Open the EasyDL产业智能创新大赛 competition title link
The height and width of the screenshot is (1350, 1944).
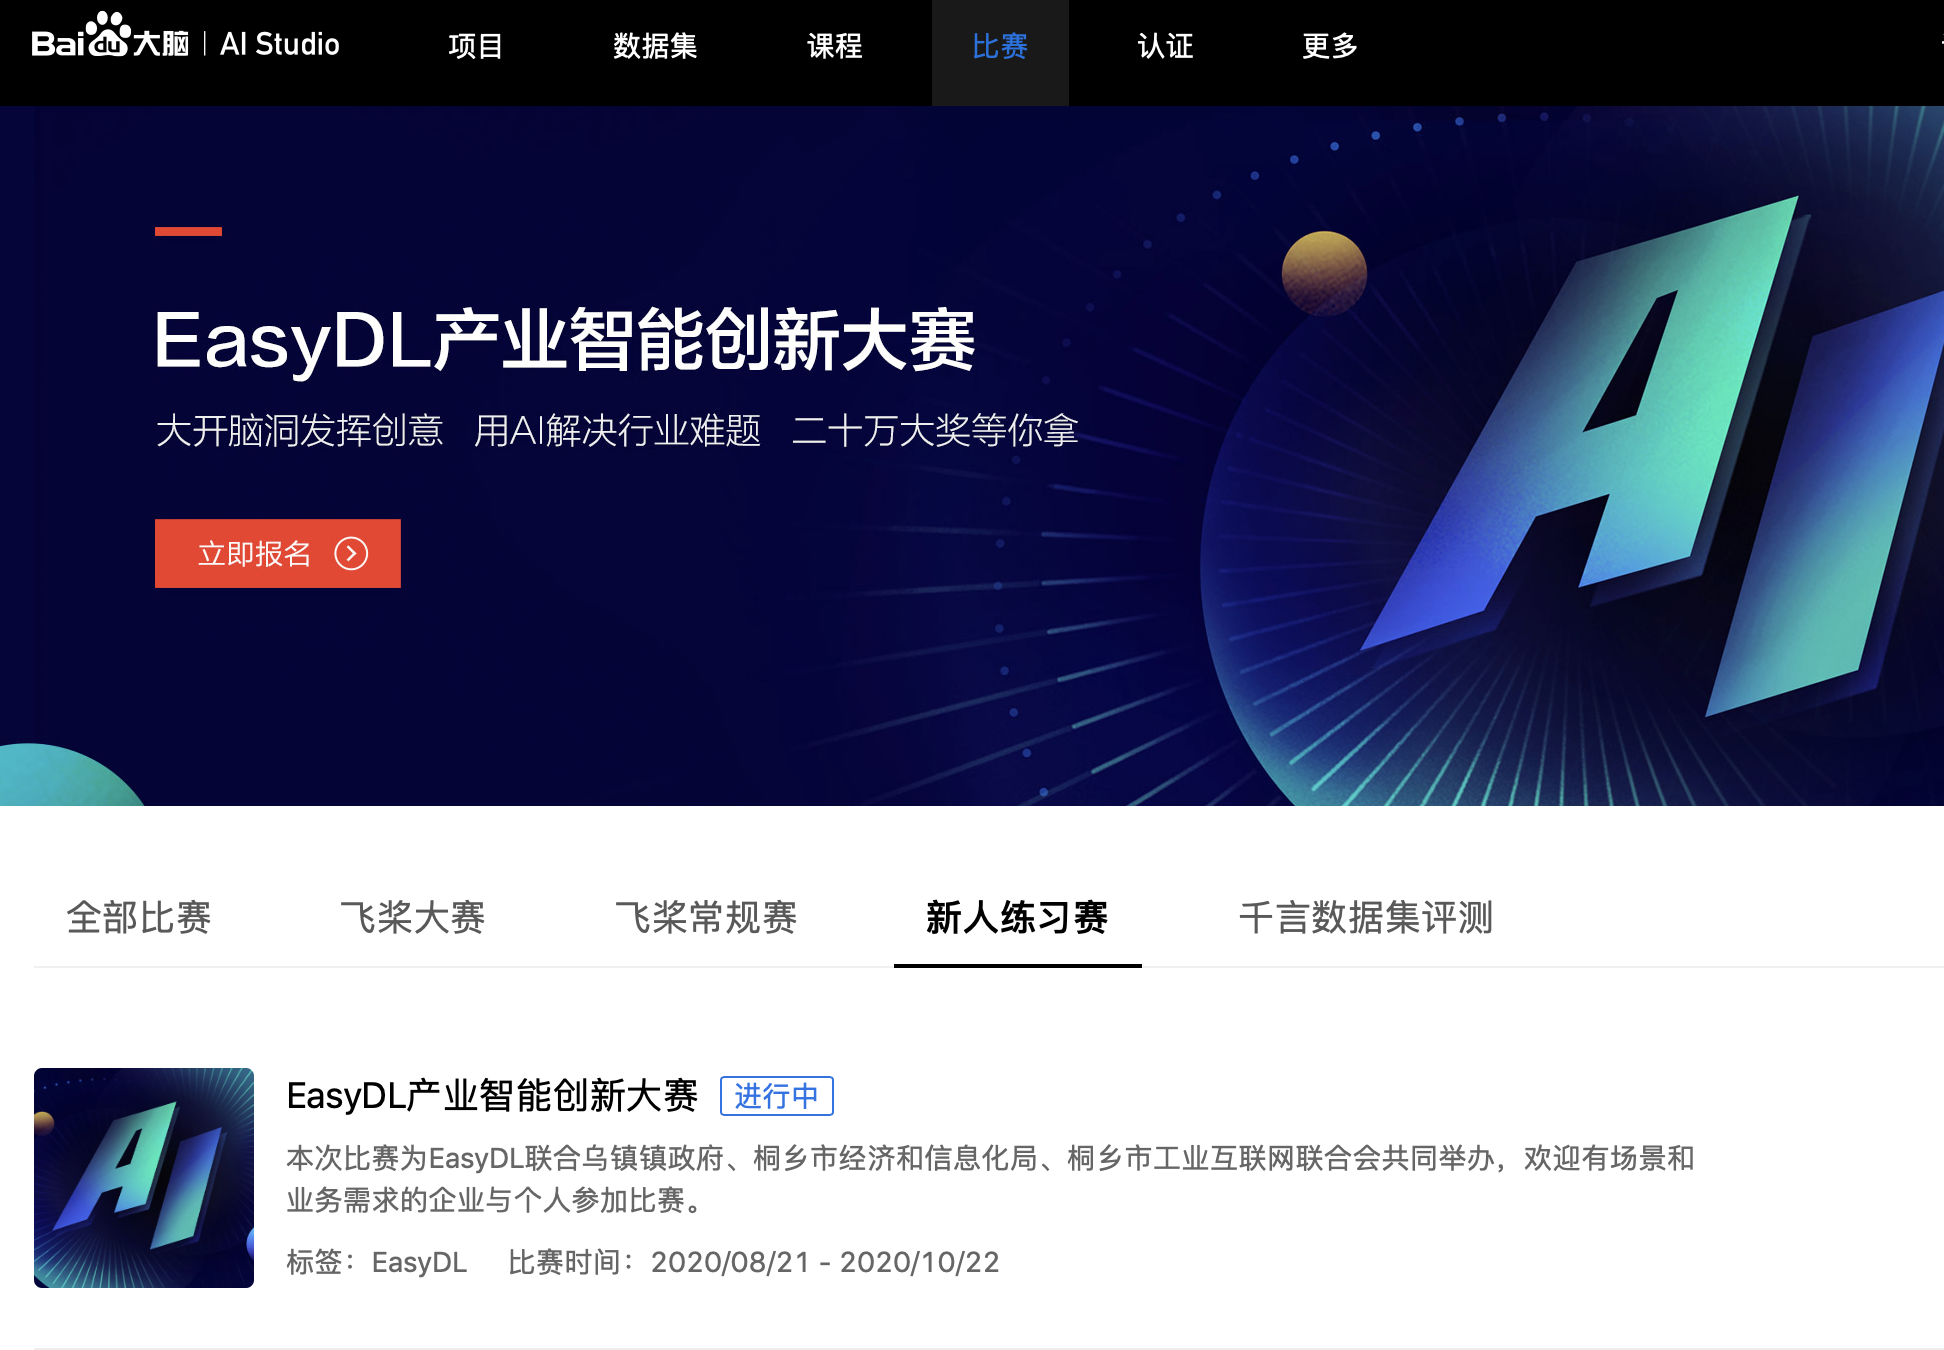tap(492, 1096)
